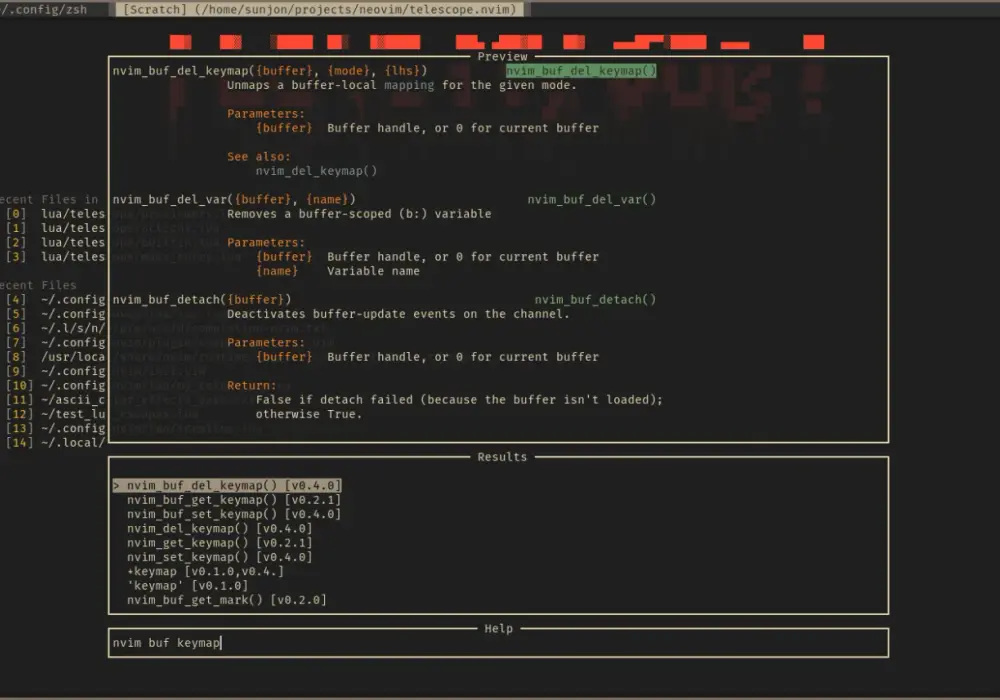Open recent file entry [9] ~/.config

[55, 371]
